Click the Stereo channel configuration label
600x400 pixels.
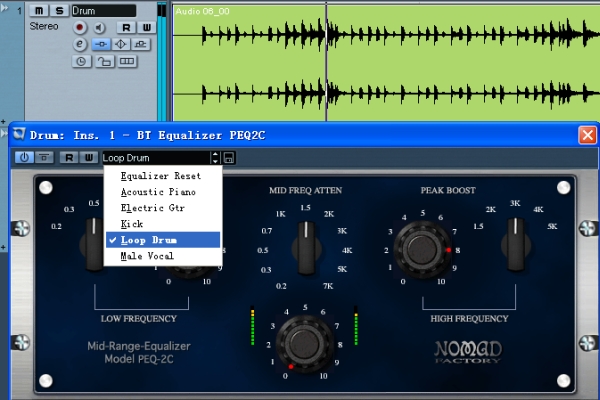[44, 26]
